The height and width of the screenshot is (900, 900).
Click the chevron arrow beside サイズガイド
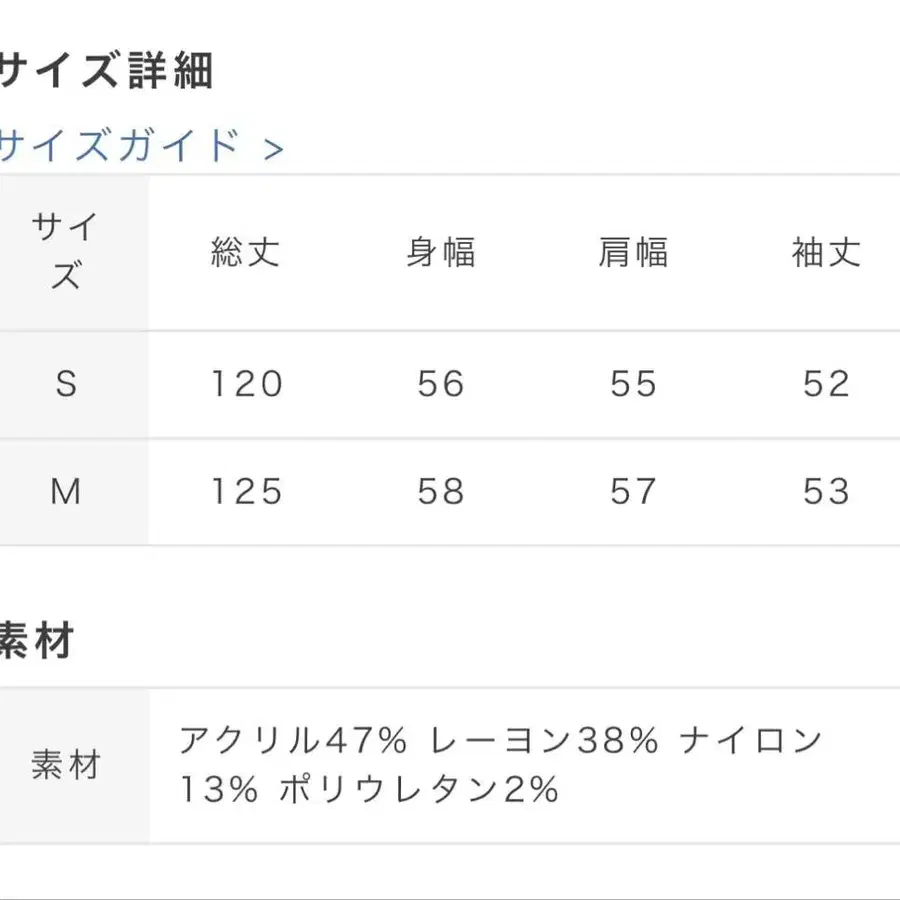(273, 150)
